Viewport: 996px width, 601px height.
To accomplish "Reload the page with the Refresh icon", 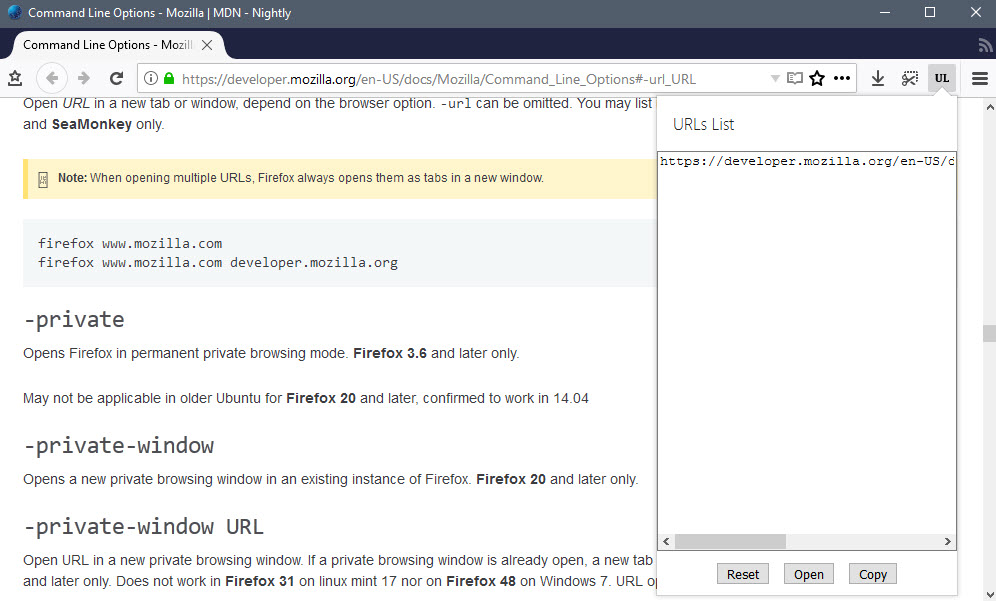I will [116, 78].
